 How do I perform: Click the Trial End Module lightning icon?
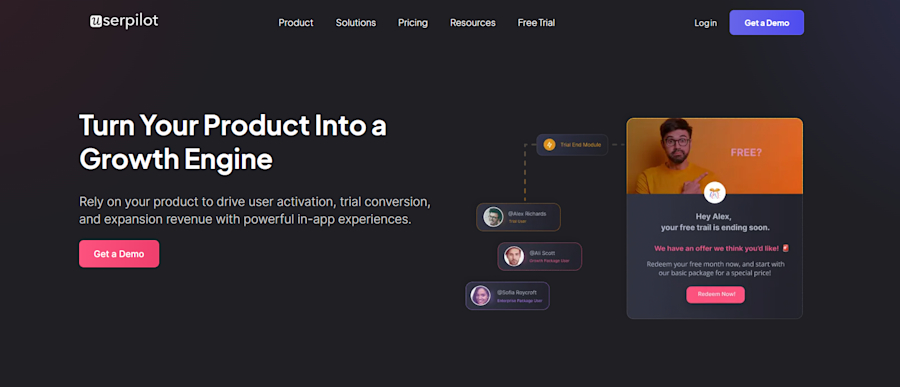click(x=549, y=145)
